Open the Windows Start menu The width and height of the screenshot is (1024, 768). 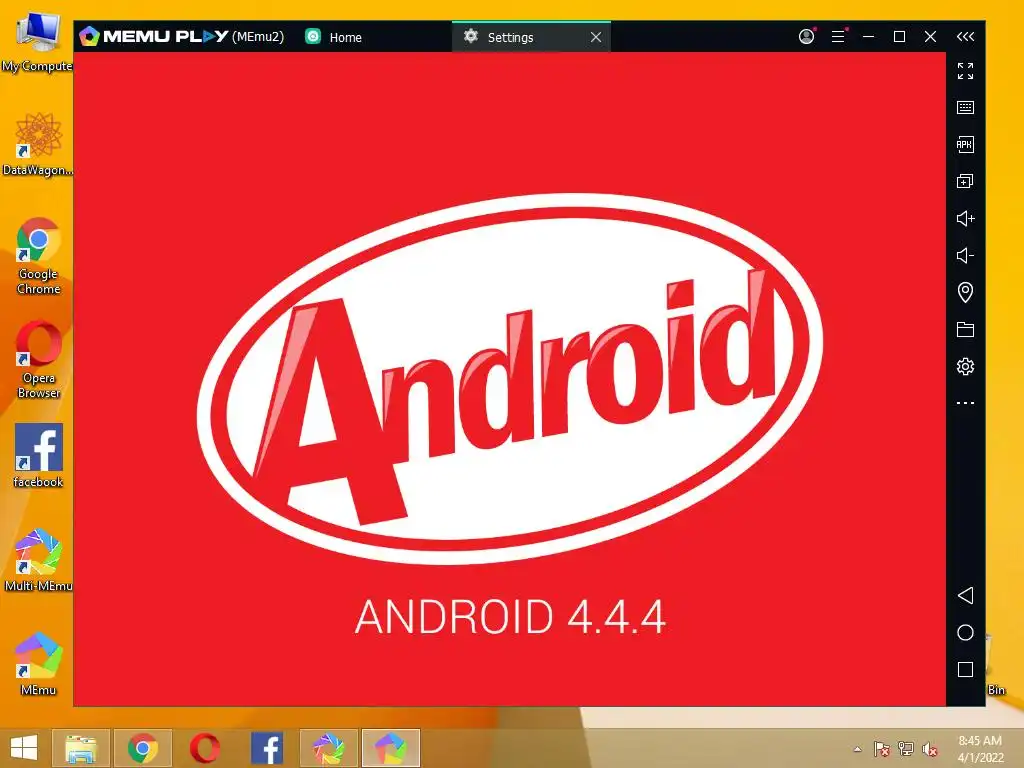click(x=24, y=748)
